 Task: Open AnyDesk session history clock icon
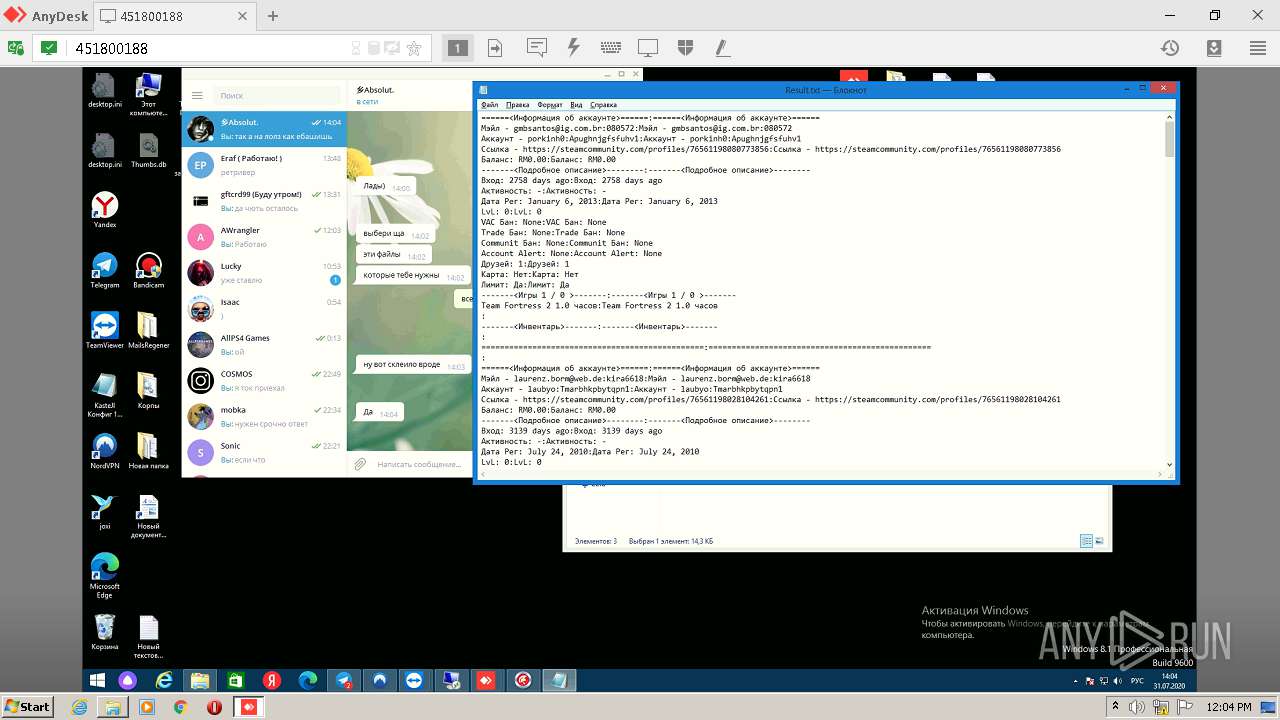click(1169, 48)
